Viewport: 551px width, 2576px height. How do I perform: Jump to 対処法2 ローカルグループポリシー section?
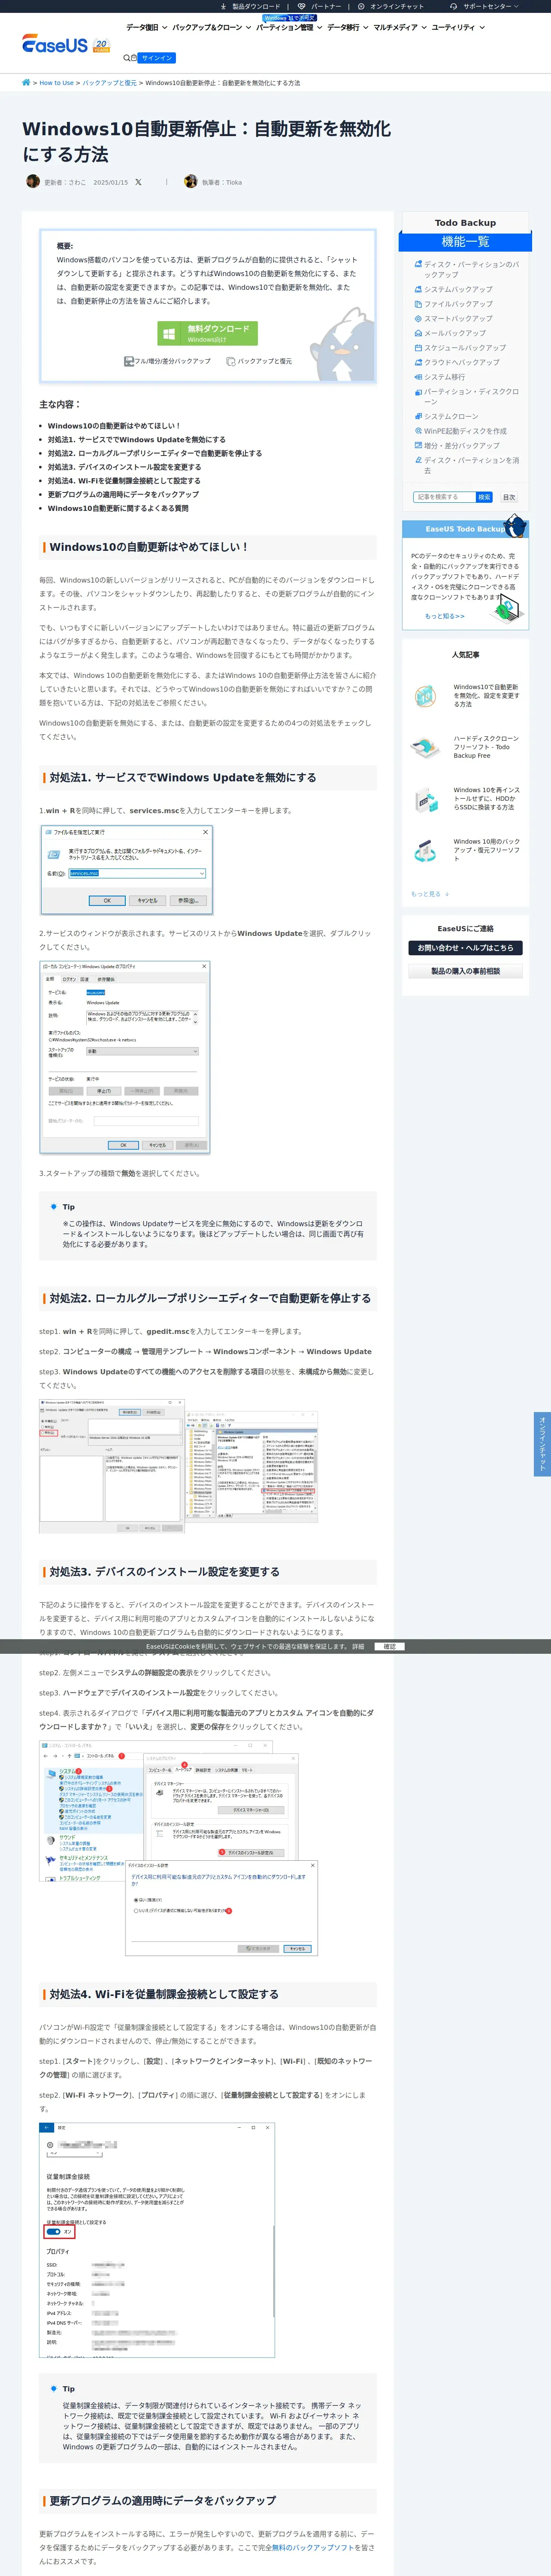click(x=155, y=453)
